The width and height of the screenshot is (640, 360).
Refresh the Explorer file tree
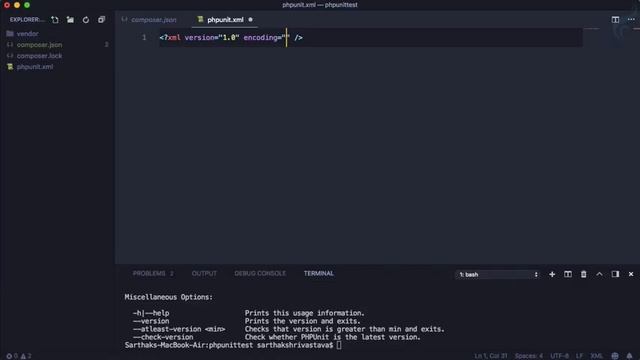pyautogui.click(x=86, y=20)
